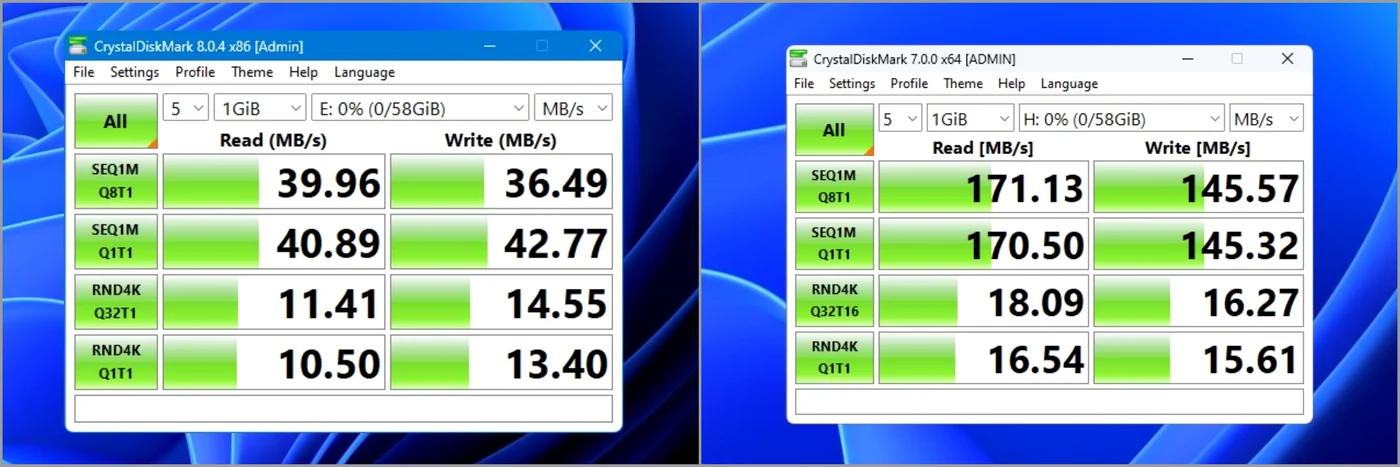Screen dimensions: 1400x467
Task: Click read result 11.41
Action: point(274,301)
